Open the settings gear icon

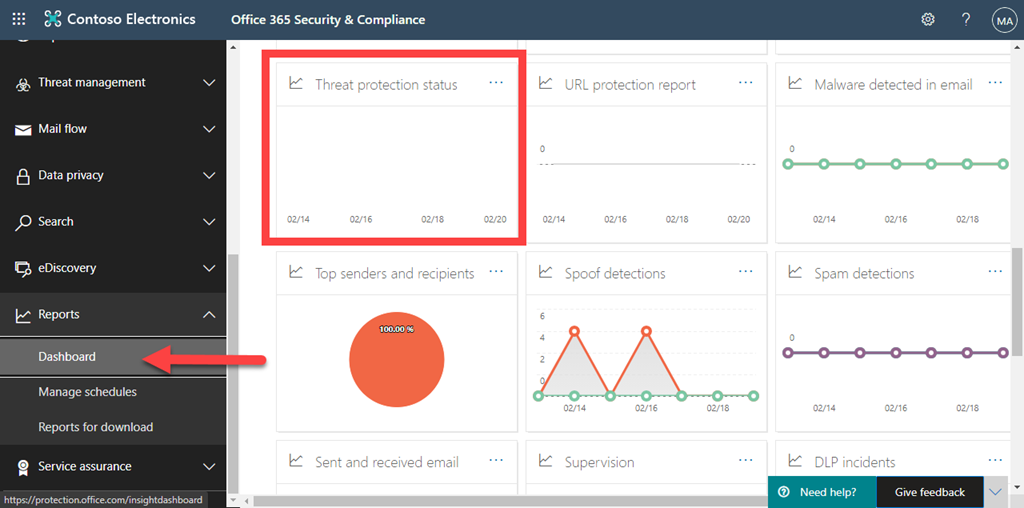click(x=928, y=19)
